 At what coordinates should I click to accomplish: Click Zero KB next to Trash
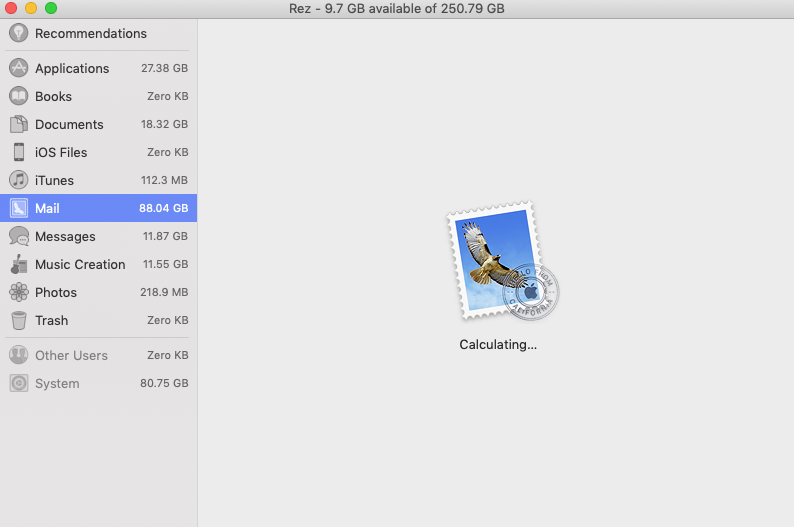(168, 320)
